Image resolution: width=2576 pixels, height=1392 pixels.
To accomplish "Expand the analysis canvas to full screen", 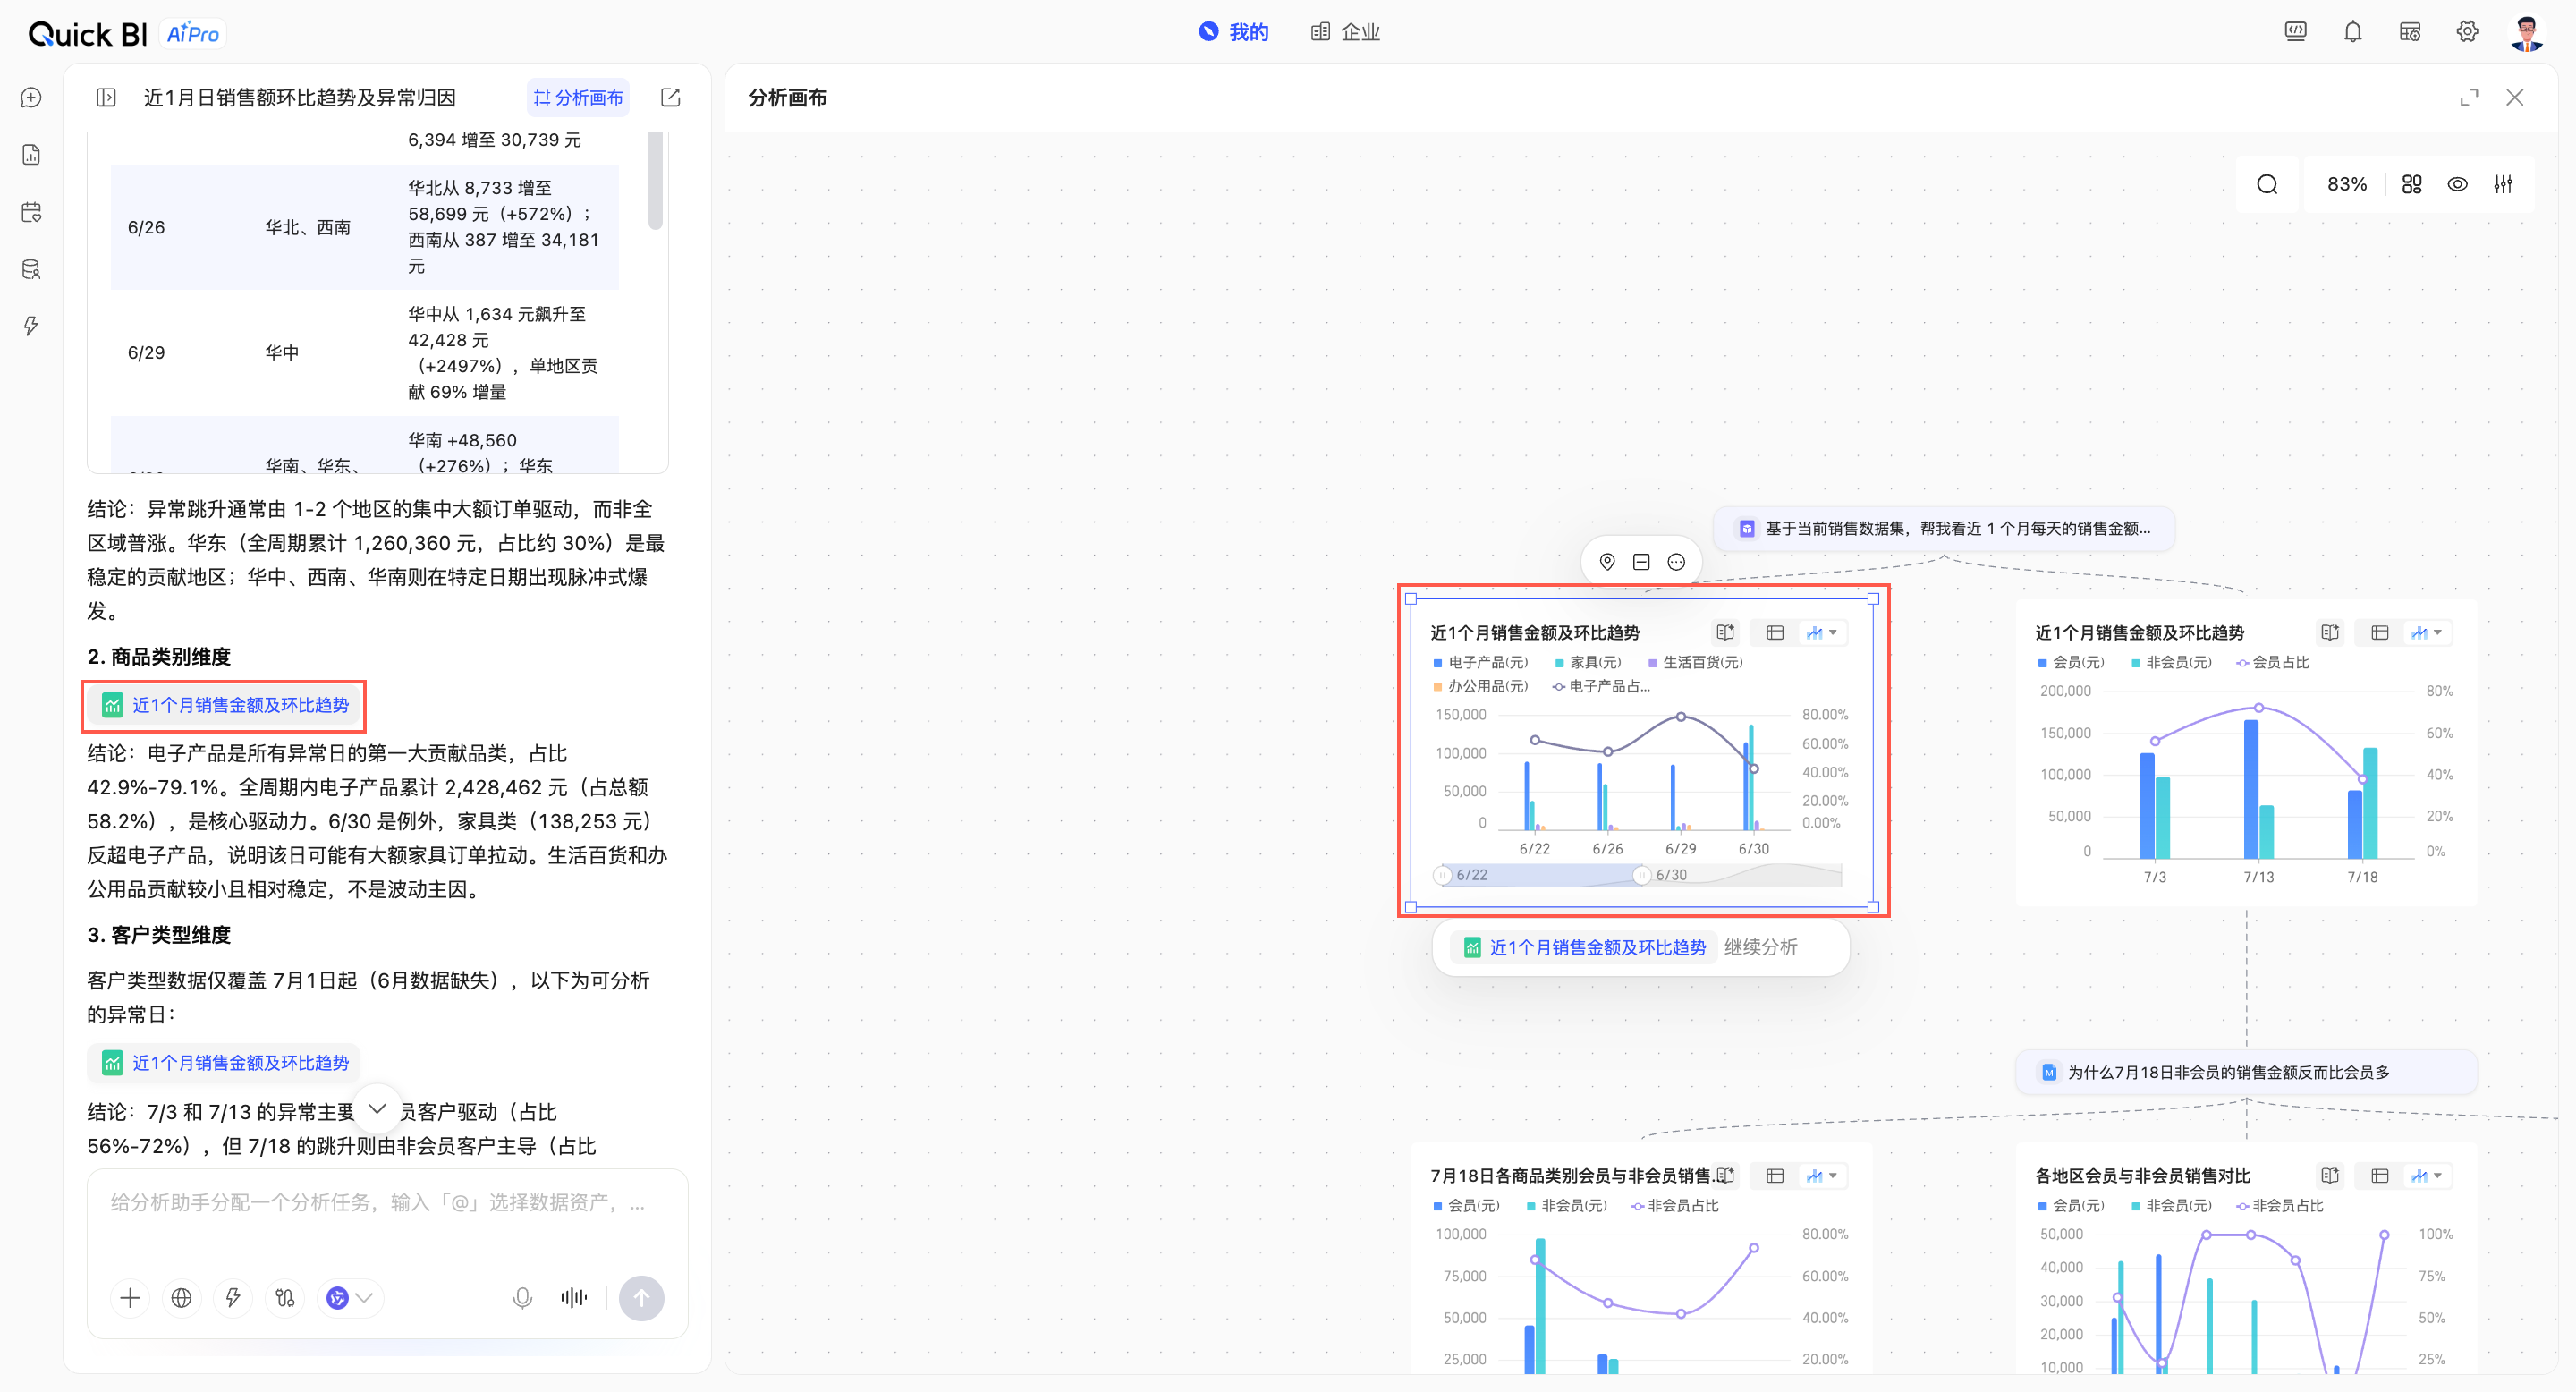I will (2469, 97).
